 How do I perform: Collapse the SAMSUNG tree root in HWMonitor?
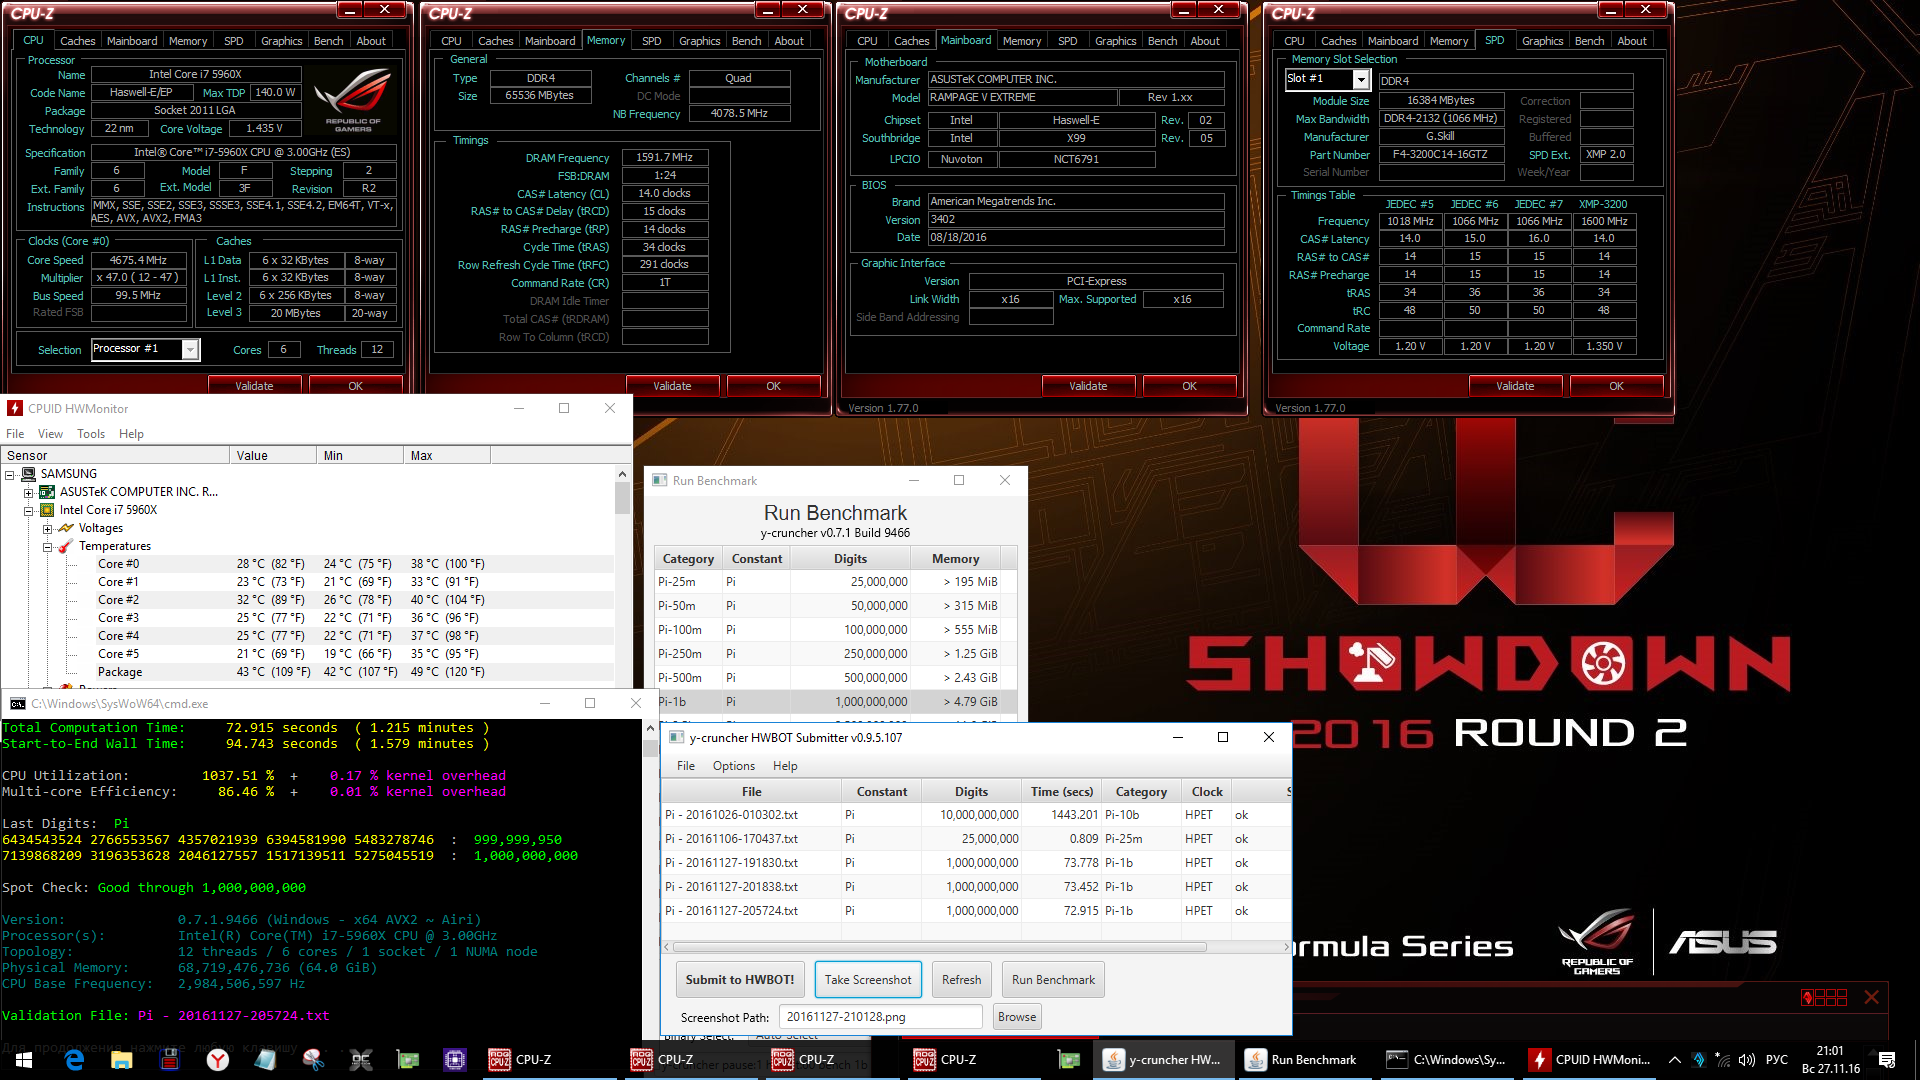click(x=10, y=475)
